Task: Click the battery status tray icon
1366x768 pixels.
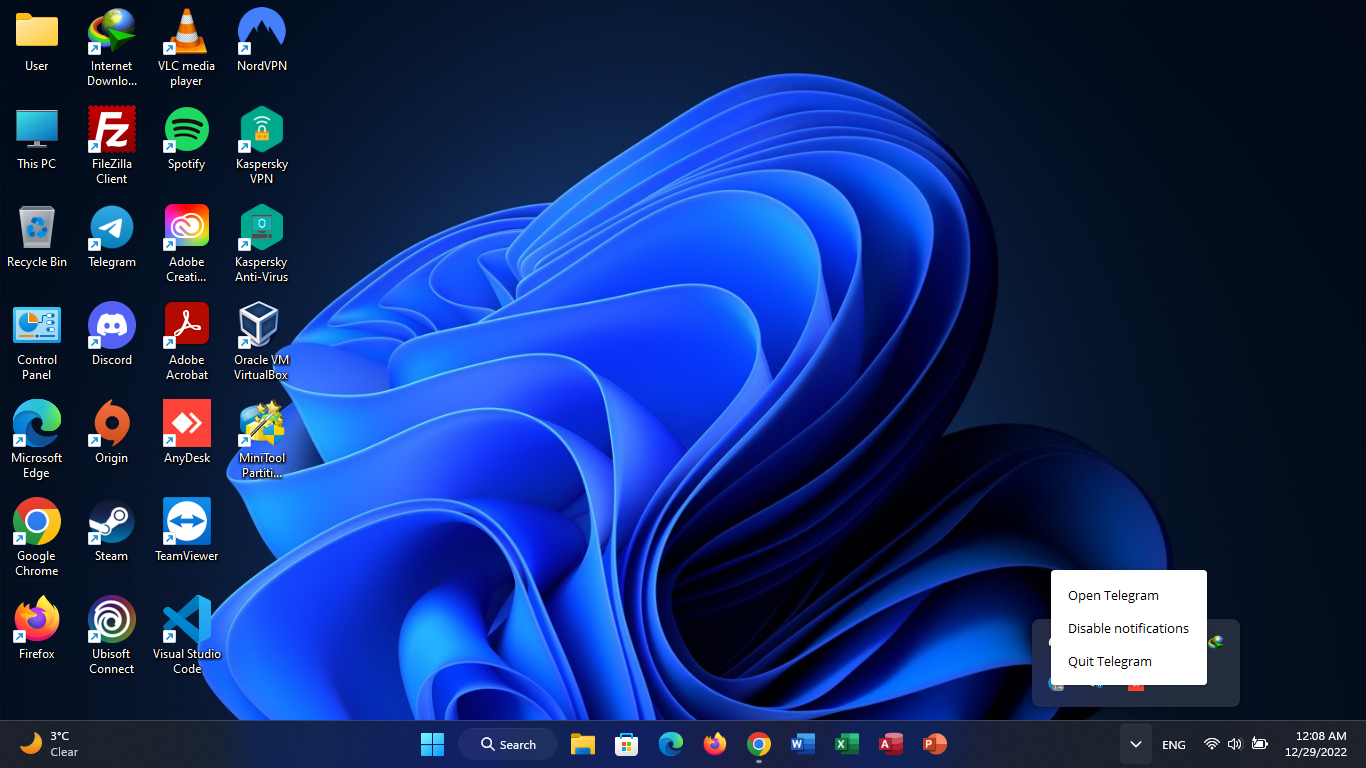Action: (1260, 744)
